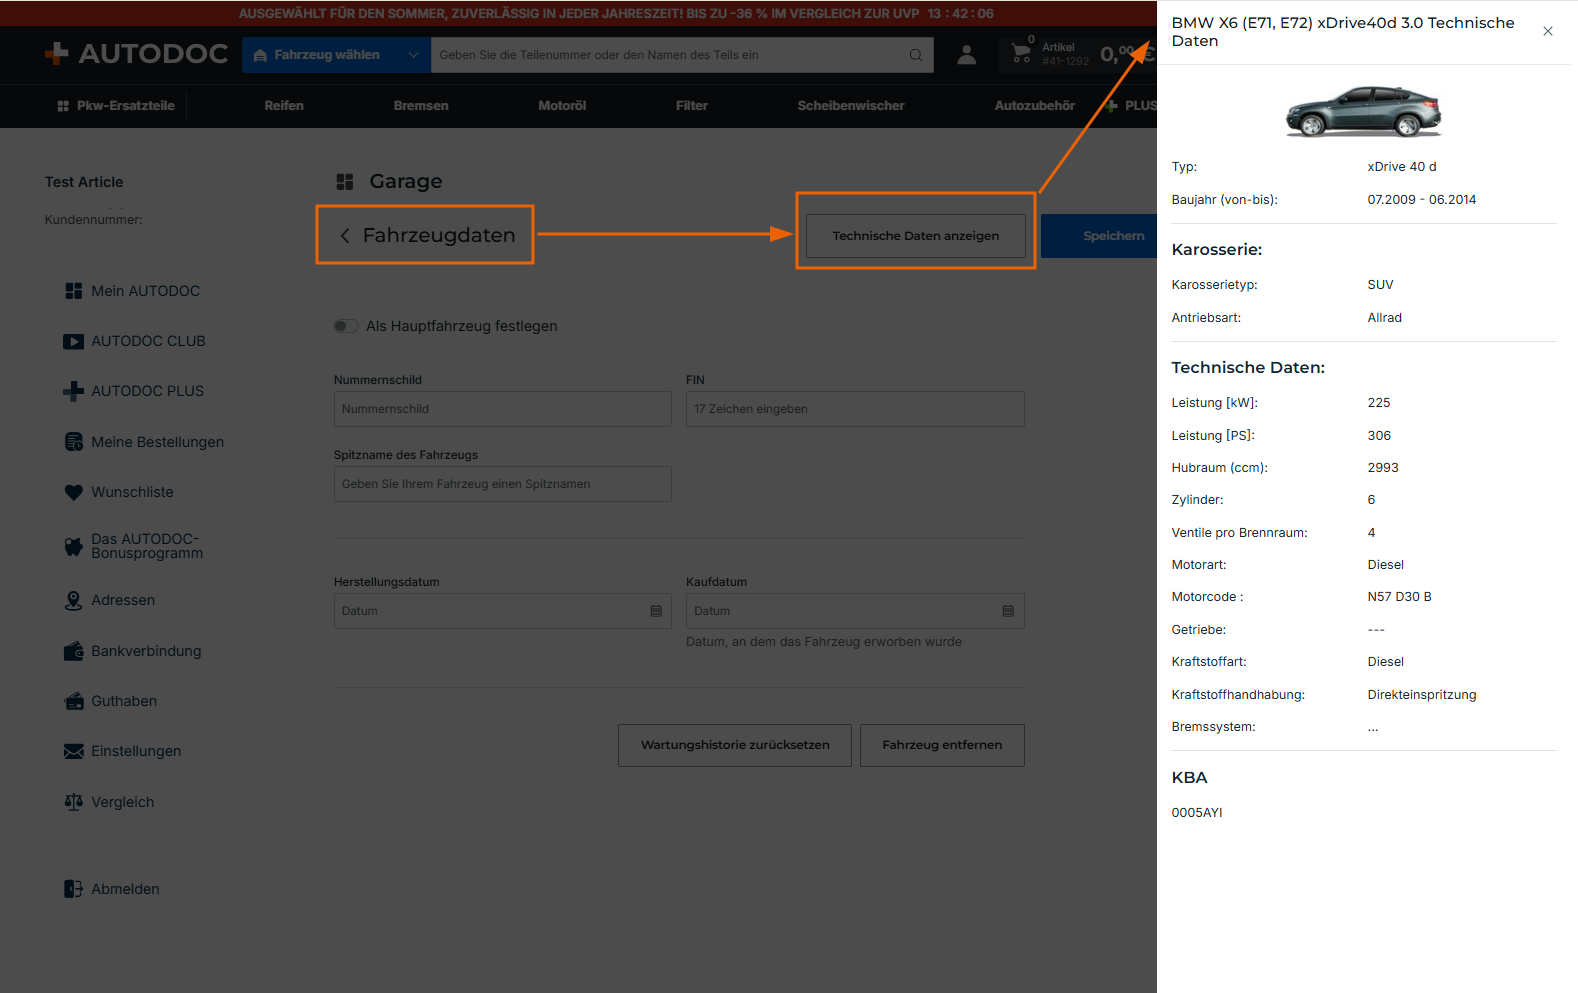Click the Fahrzeug entfernen button
The image size is (1578, 993).
pyautogui.click(x=942, y=745)
